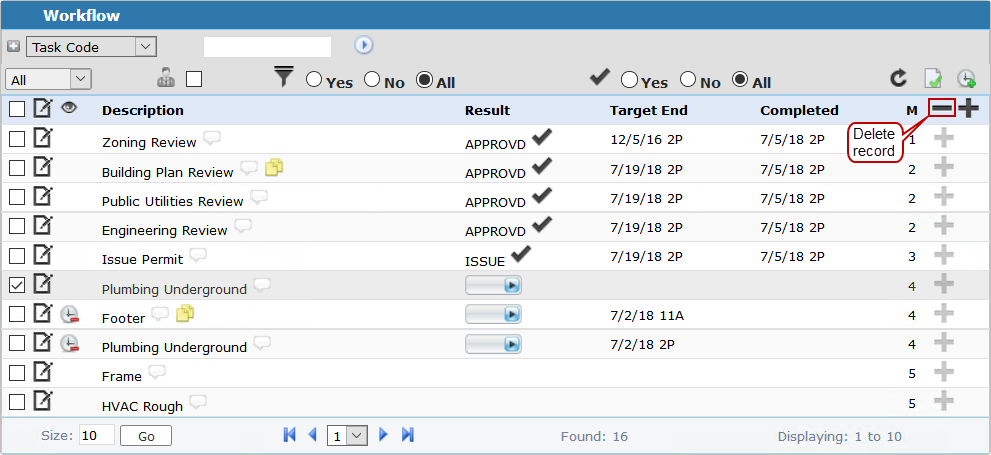The image size is (991, 455).
Task: Click the Go button
Action: pos(145,436)
